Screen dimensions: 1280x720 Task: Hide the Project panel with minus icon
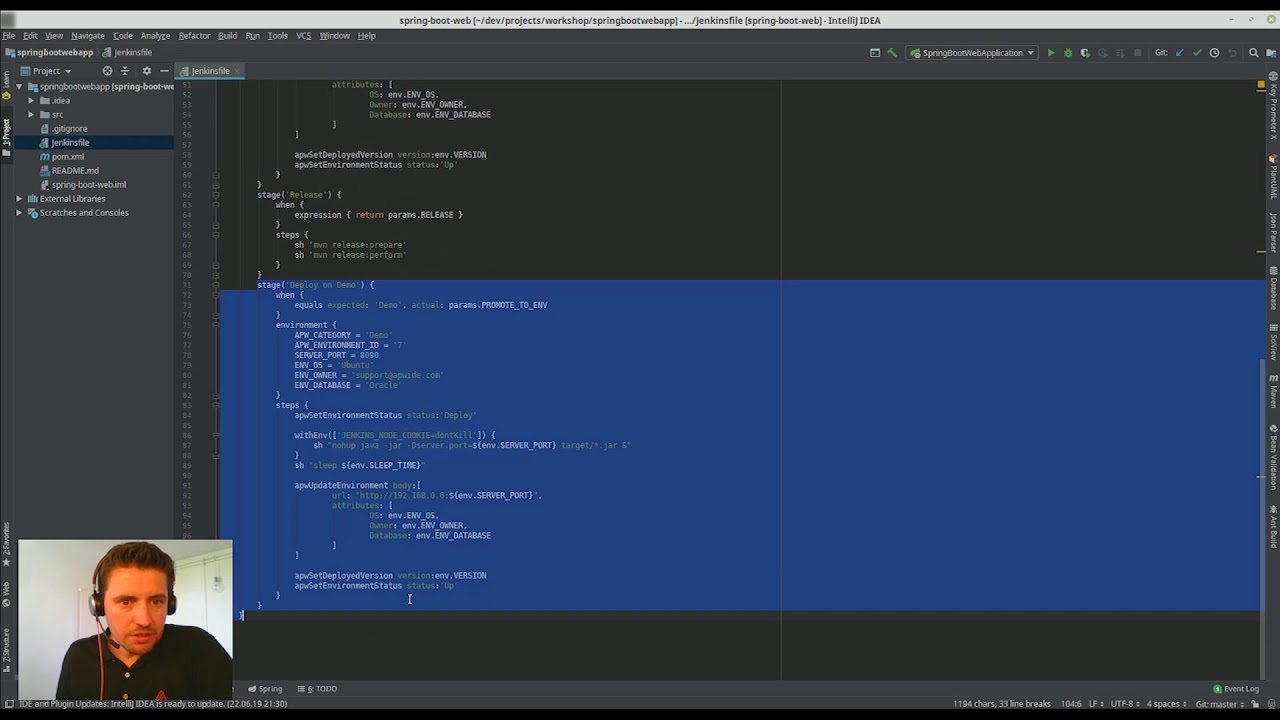tap(164, 71)
